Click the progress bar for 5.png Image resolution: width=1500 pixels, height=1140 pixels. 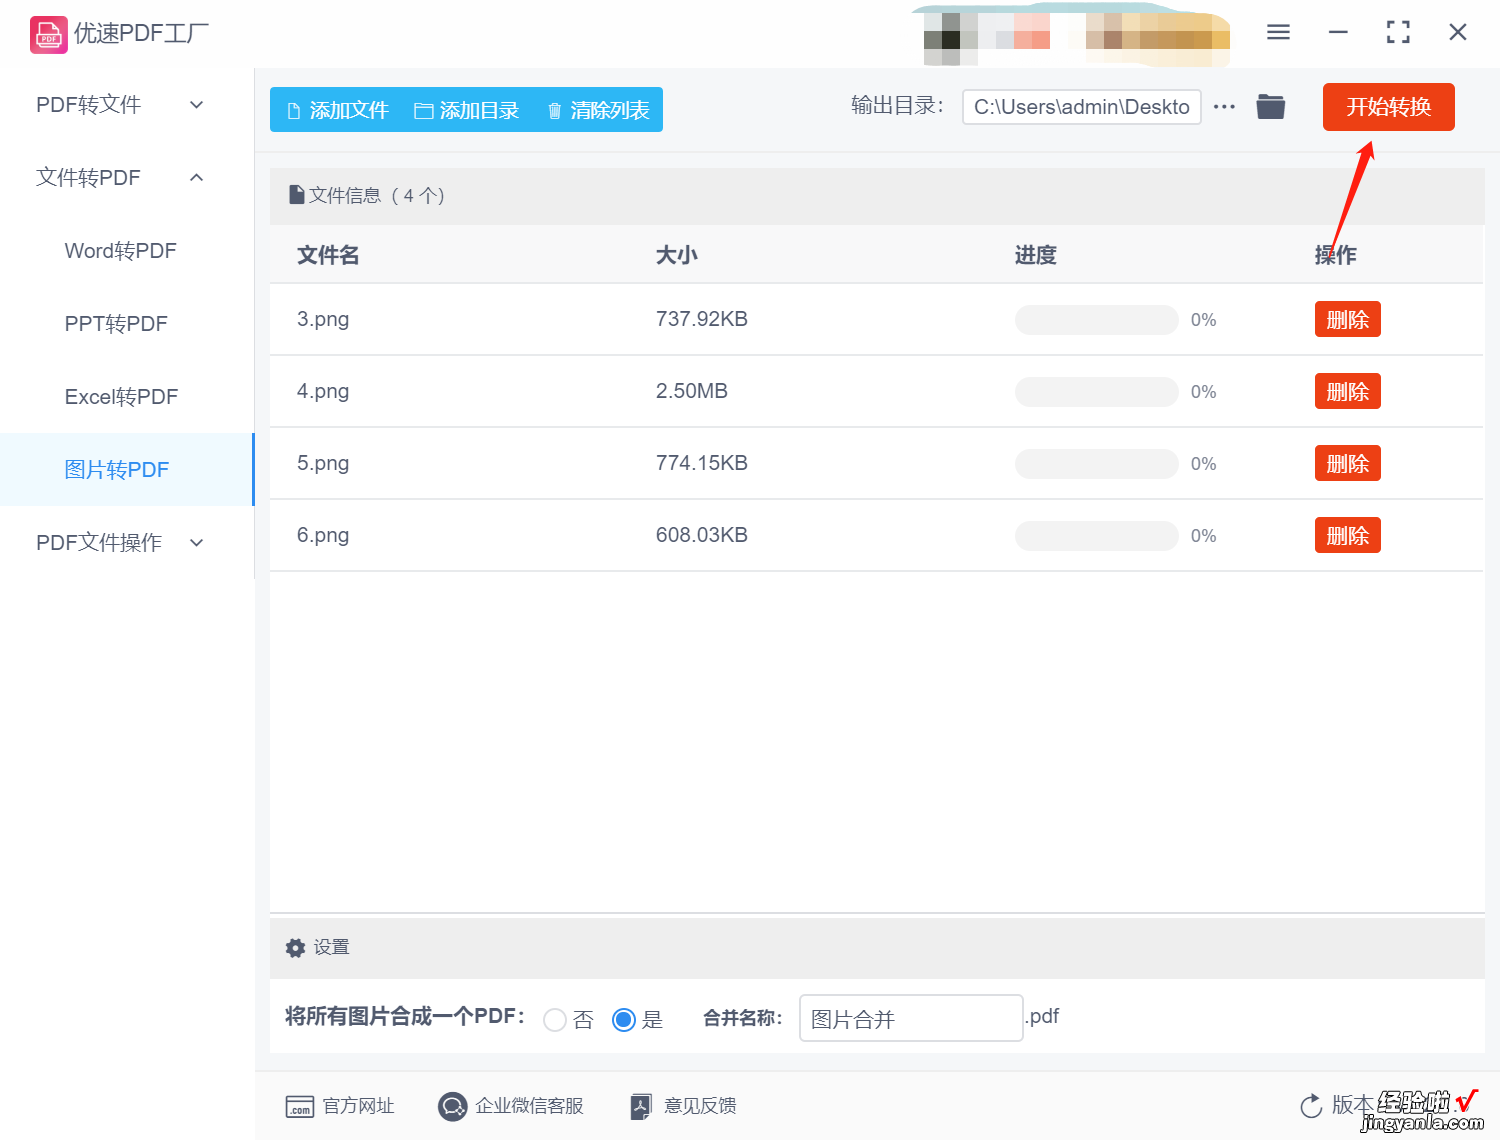pyautogui.click(x=1096, y=464)
